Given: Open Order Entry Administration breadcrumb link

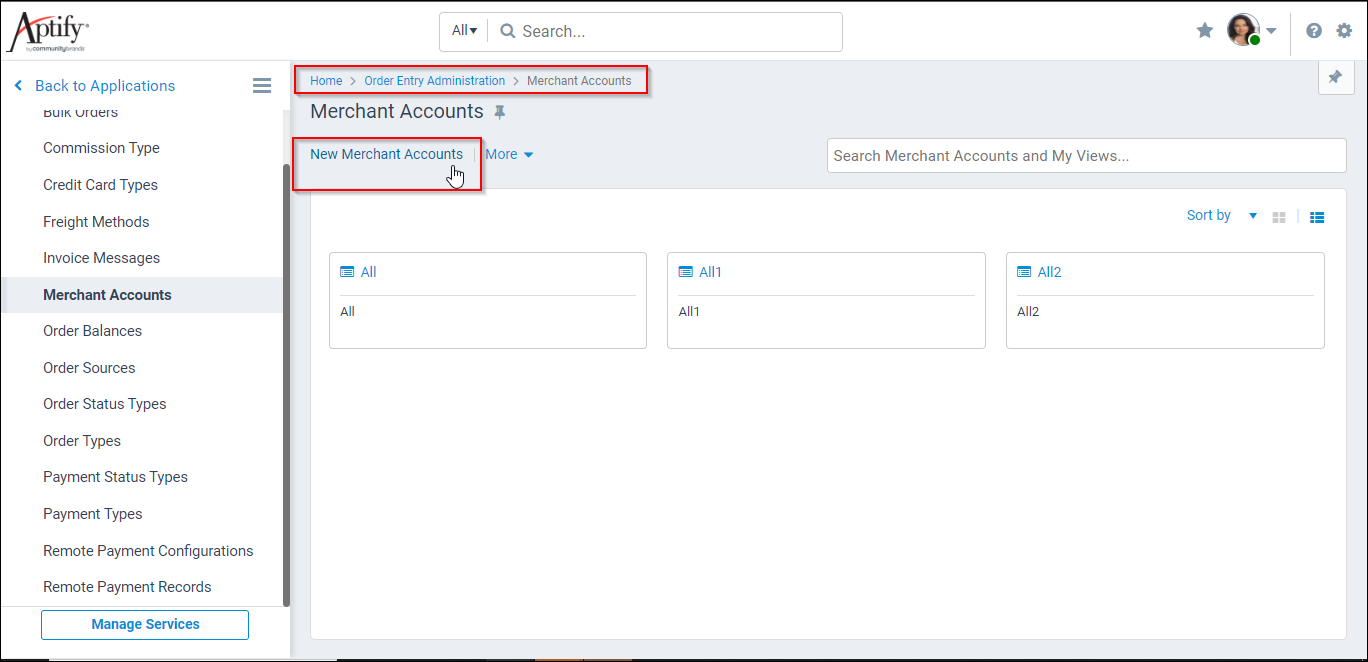Looking at the screenshot, I should point(434,80).
